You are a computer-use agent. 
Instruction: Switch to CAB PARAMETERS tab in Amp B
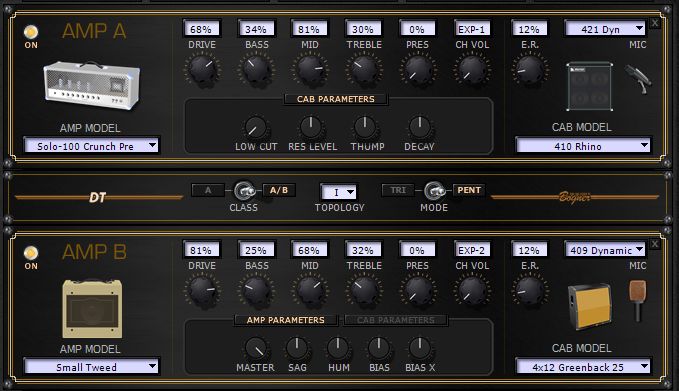coord(396,320)
